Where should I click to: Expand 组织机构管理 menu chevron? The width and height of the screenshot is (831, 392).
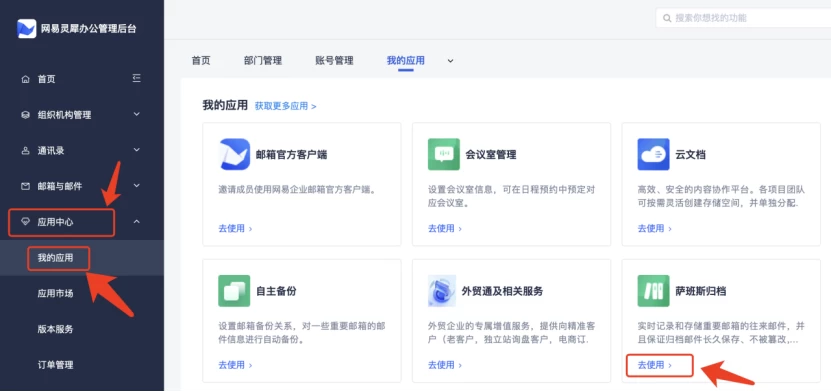click(x=137, y=114)
